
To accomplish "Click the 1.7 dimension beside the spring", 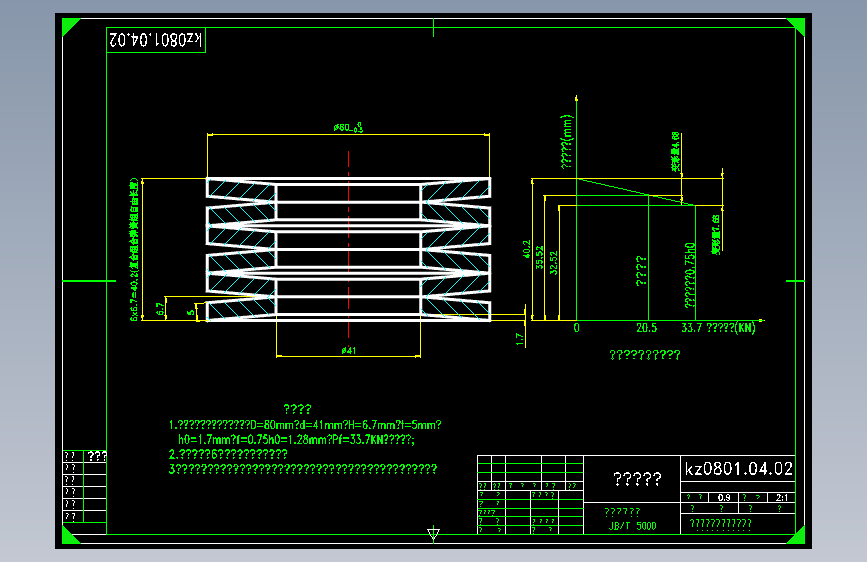I will click(x=519, y=339).
